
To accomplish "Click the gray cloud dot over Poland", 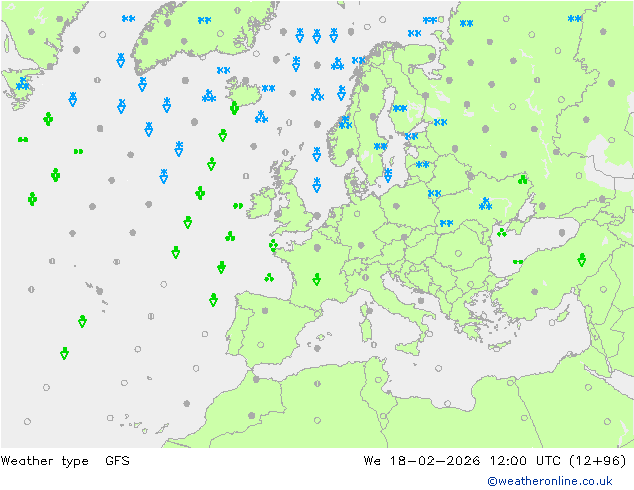I will (396, 206).
